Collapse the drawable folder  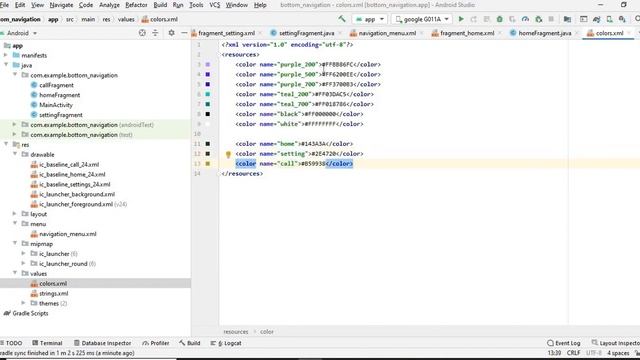click(15, 154)
